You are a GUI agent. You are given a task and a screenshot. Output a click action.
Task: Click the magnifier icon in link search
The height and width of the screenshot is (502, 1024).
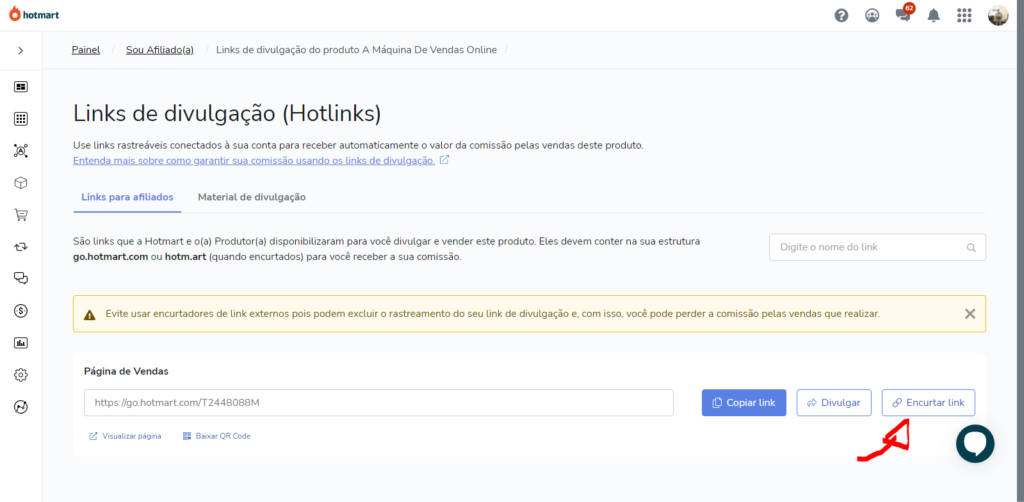click(x=971, y=248)
